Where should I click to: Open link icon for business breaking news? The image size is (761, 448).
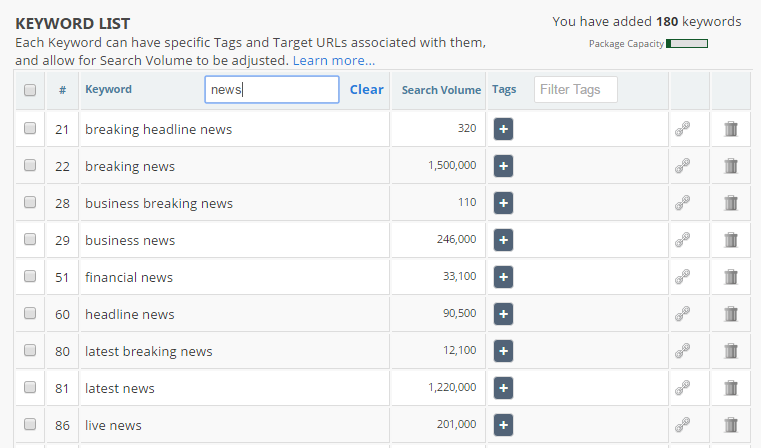click(682, 203)
